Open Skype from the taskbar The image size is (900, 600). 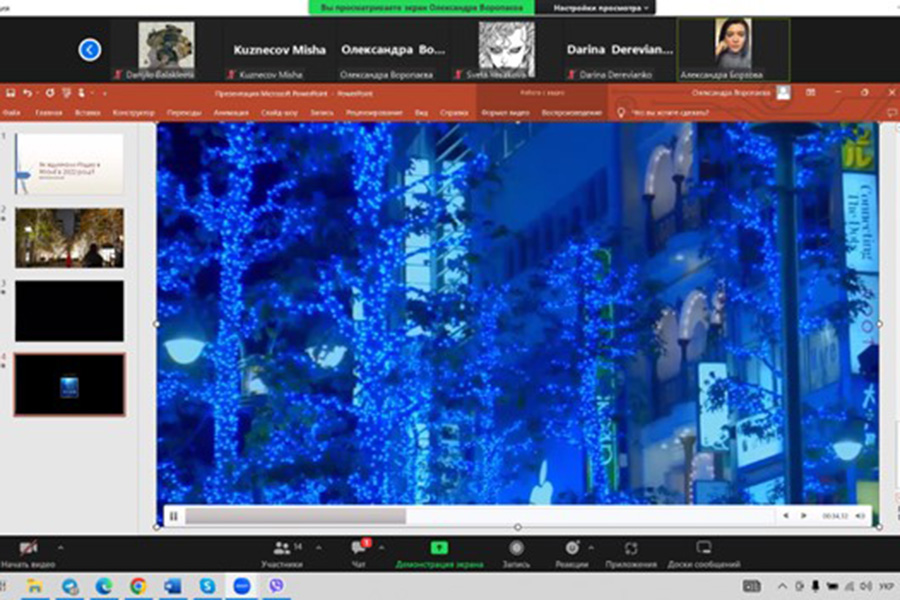click(207, 586)
